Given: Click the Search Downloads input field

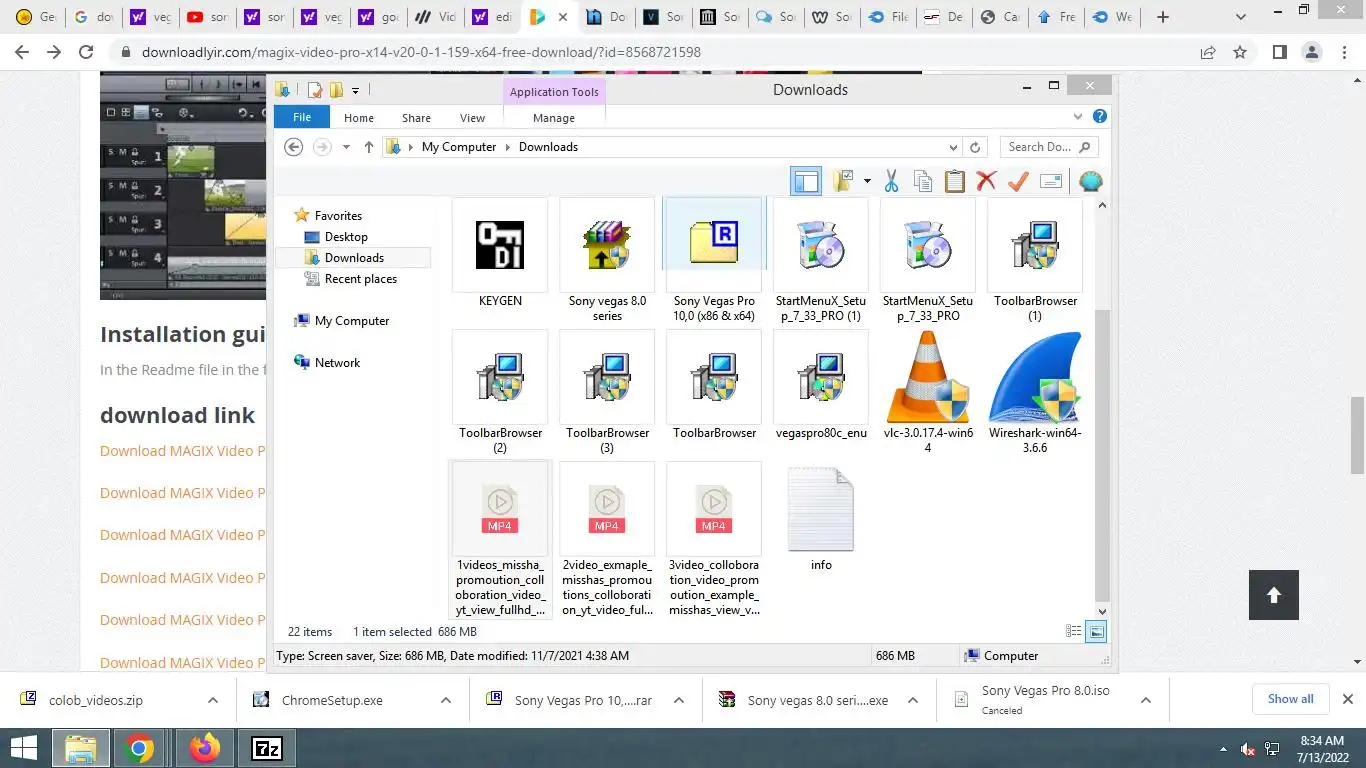Looking at the screenshot, I should pyautogui.click(x=1049, y=147).
